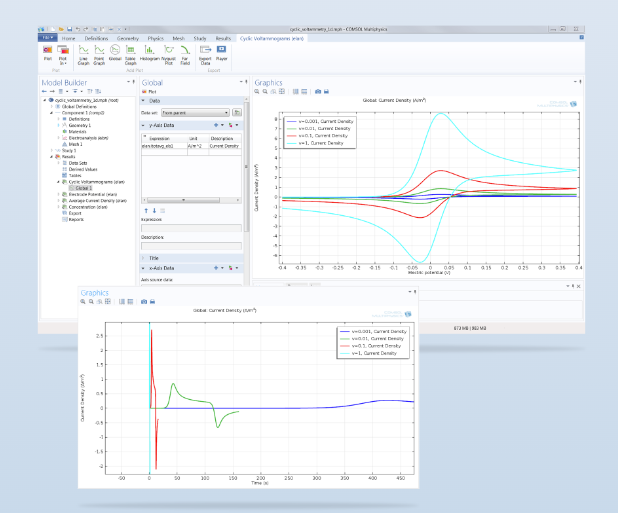Switch to the Mesh ribbon tab
Viewport: 618px width, 513px height.
(x=179, y=38)
